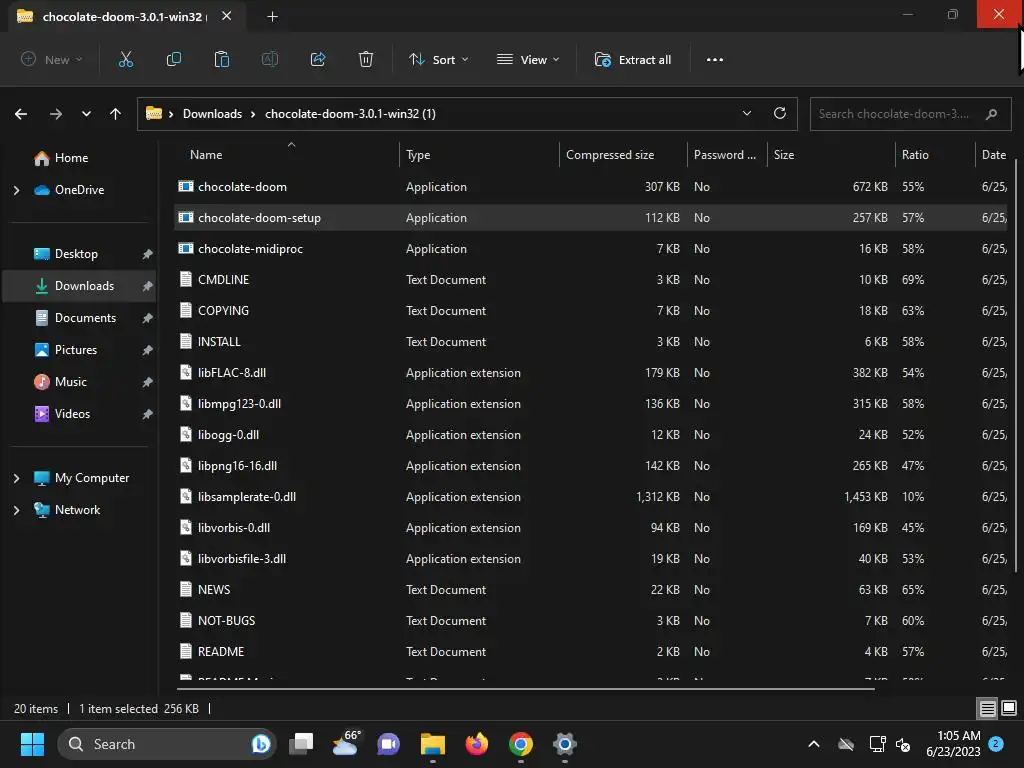Click Downloads in the address breadcrumb
Viewport: 1024px width, 768px height.
point(212,114)
